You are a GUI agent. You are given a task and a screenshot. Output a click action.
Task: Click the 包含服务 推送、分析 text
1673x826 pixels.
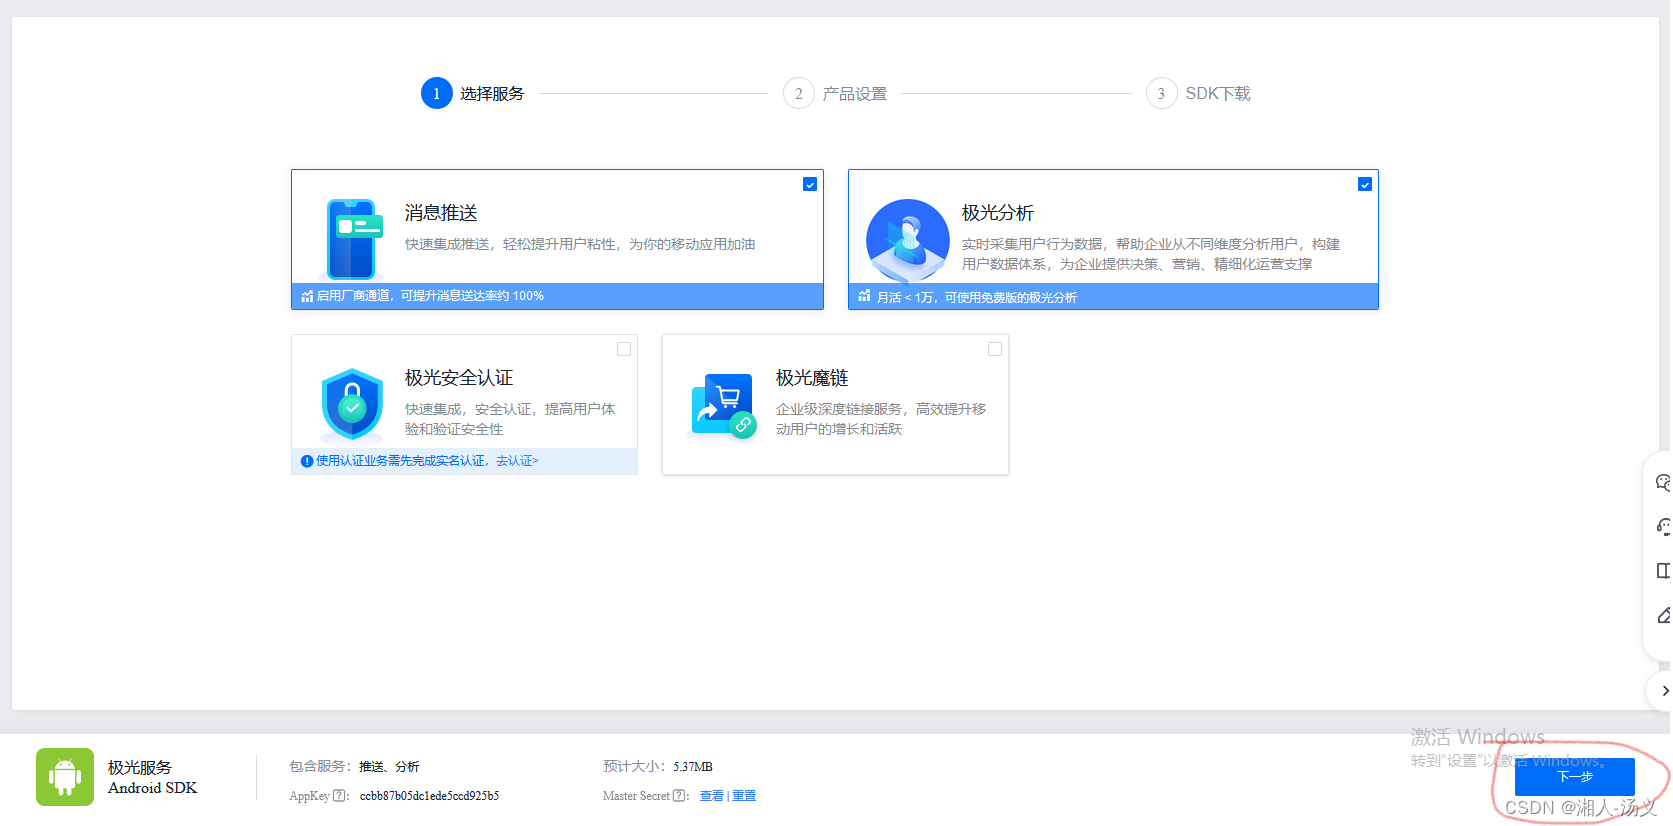389,767
